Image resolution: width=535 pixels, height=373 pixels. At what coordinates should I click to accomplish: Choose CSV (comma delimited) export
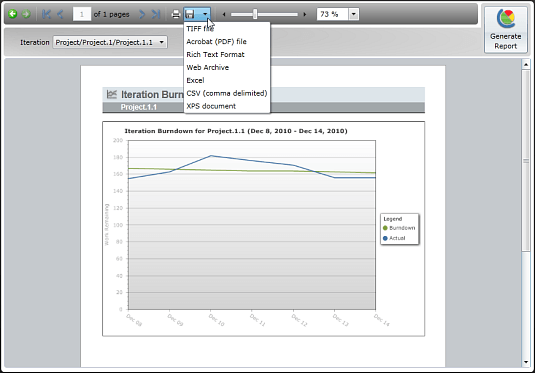pos(227,94)
